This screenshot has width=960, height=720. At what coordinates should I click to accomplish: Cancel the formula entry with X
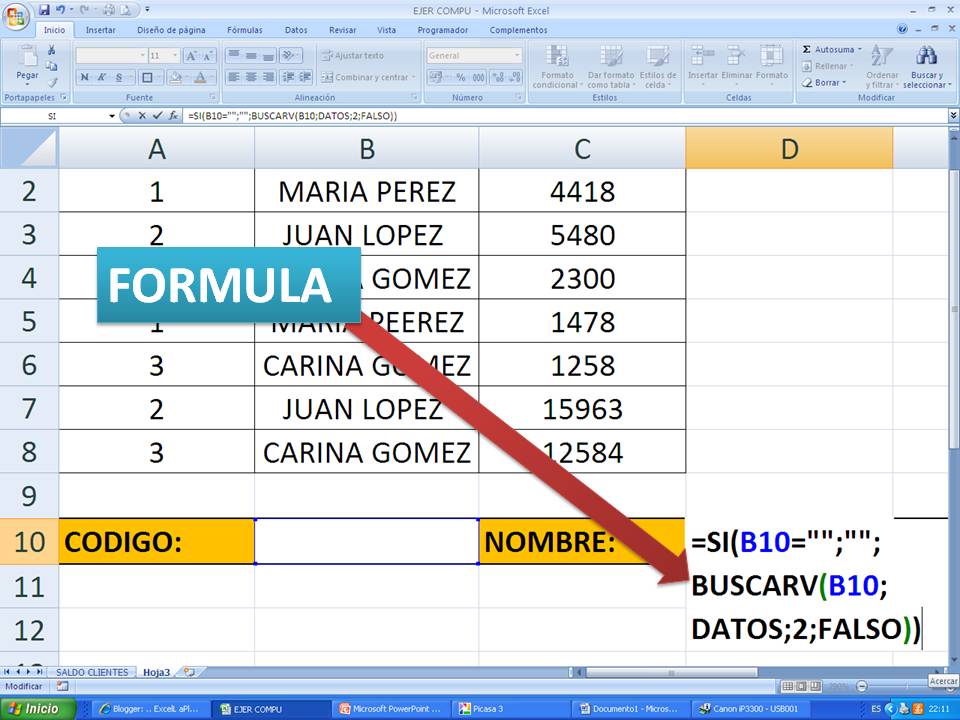click(x=142, y=115)
